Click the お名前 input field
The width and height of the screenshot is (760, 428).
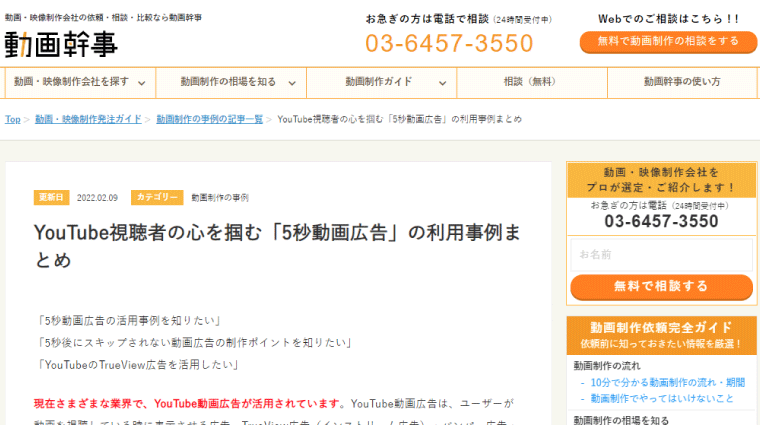pos(661,254)
